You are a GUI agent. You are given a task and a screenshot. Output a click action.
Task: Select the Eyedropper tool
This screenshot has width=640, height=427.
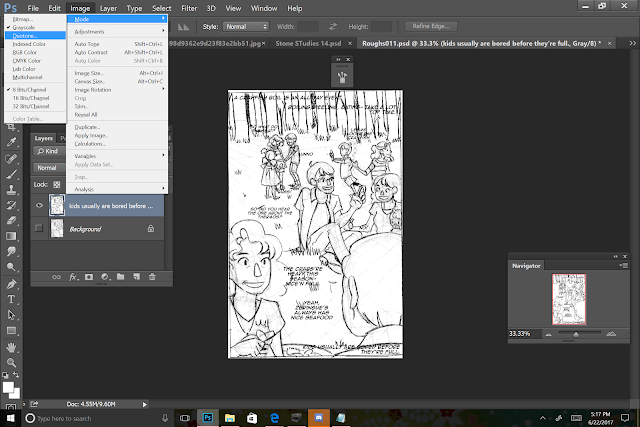tap(11, 142)
